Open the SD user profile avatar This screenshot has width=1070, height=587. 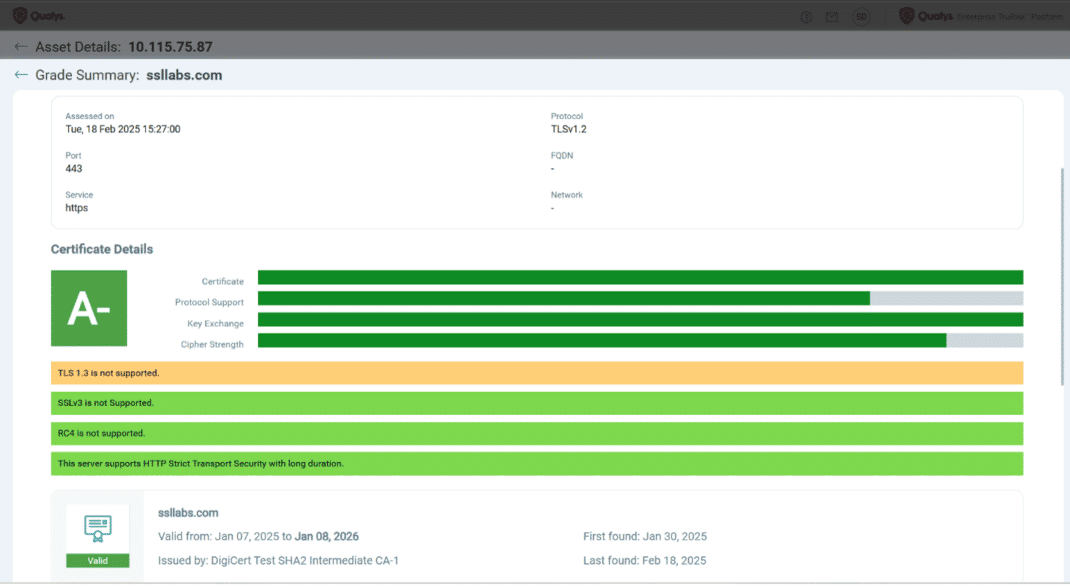(861, 16)
